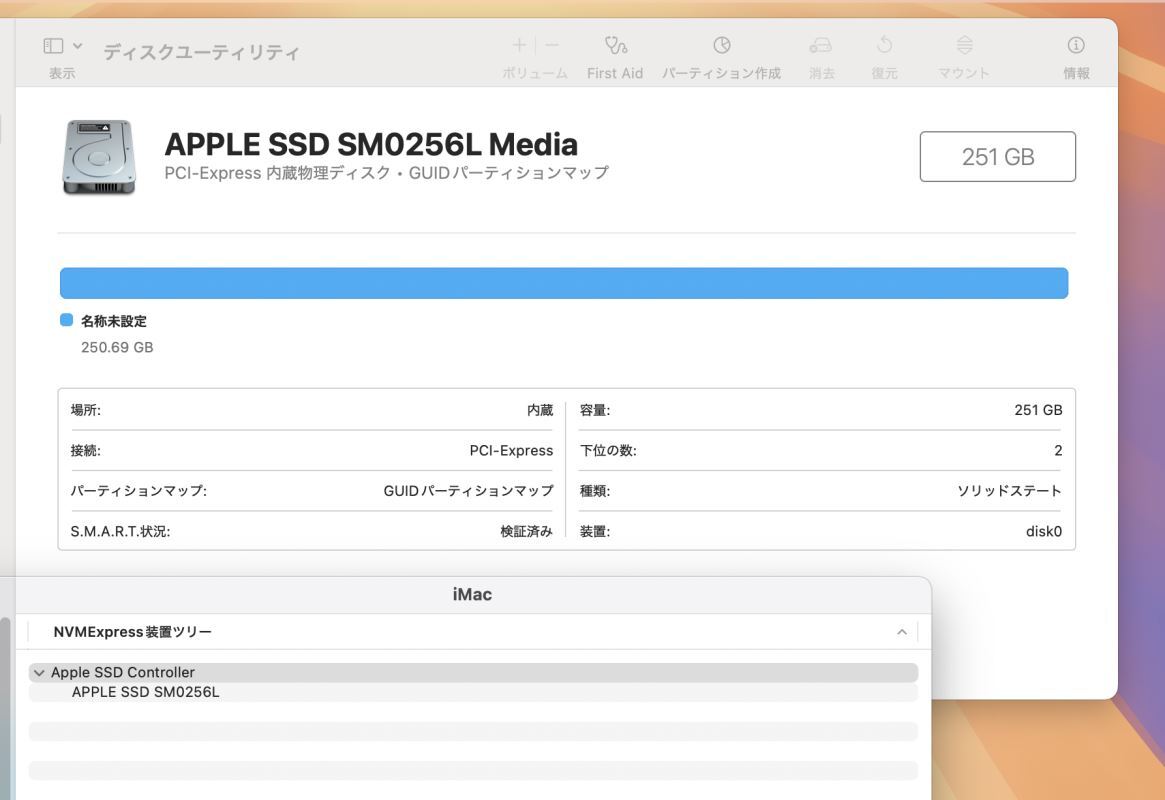Select the GUIDパーティションマップ table value

(x=468, y=491)
